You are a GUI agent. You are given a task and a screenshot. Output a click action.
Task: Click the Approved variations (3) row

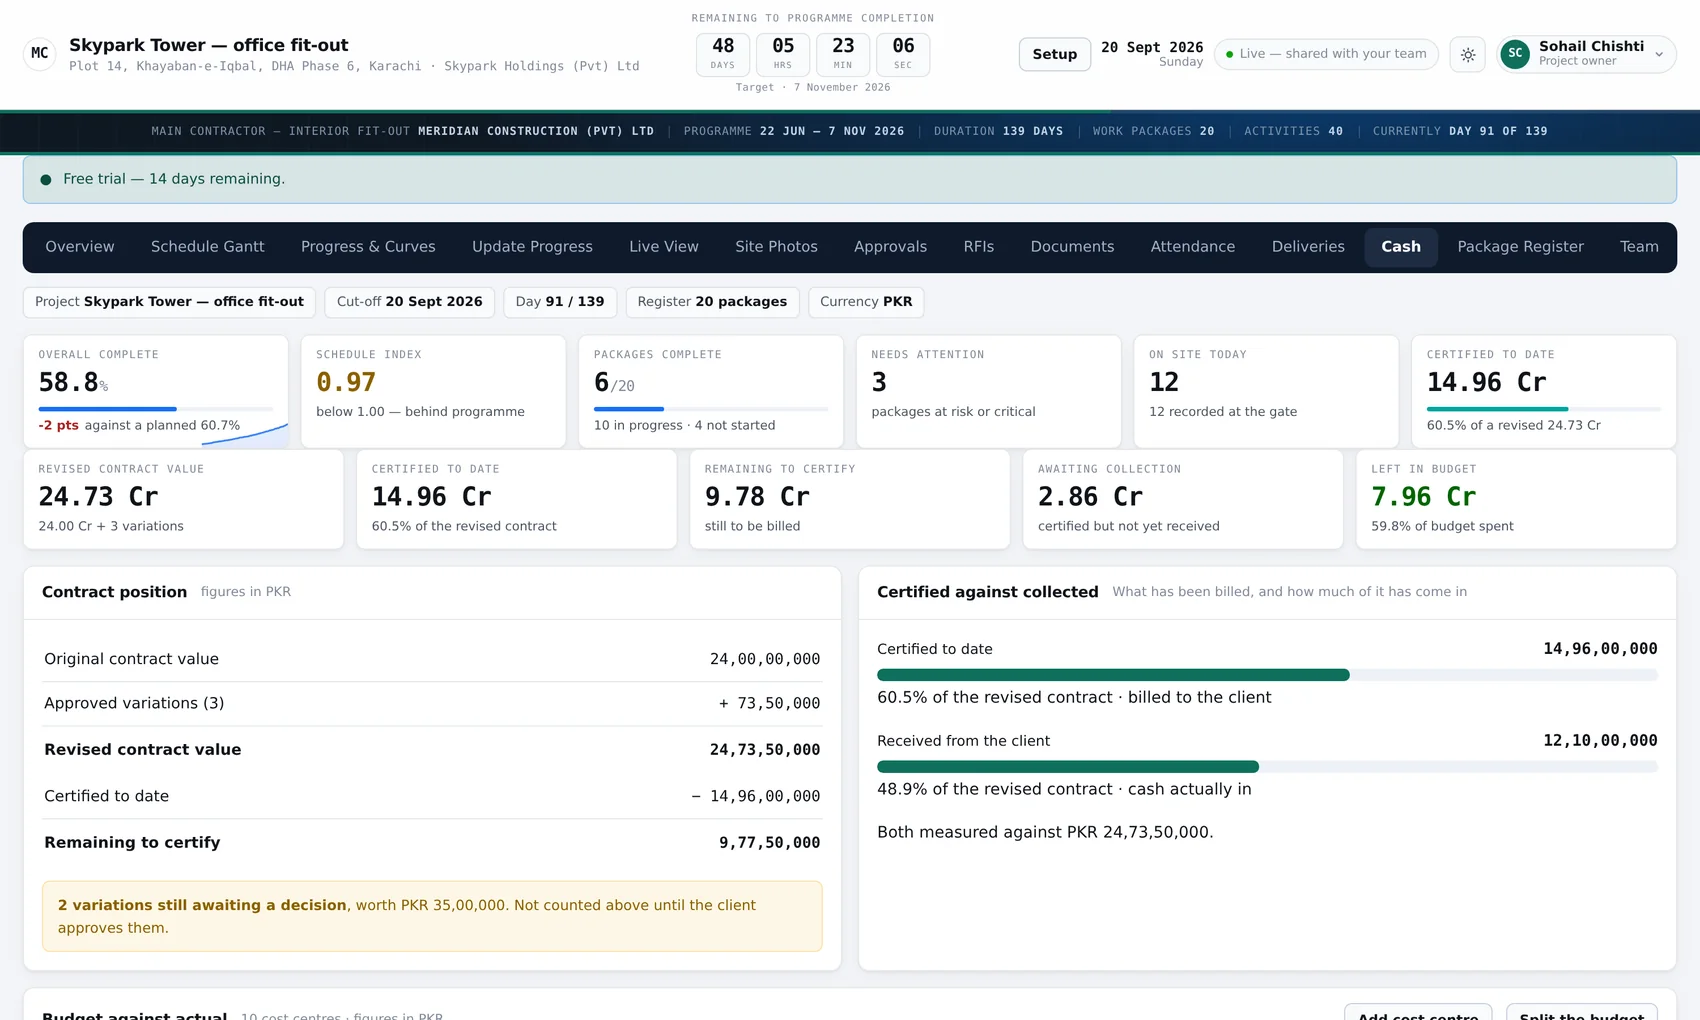(x=432, y=704)
